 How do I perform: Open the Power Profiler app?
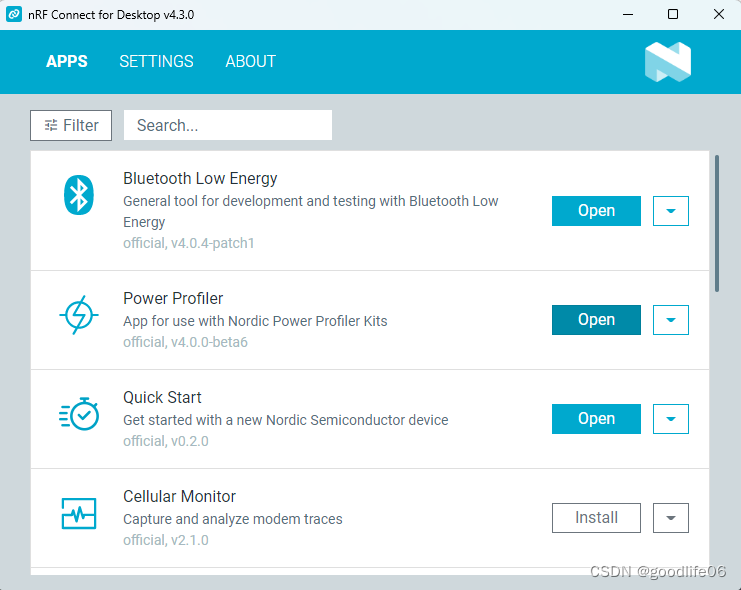pyautogui.click(x=596, y=320)
